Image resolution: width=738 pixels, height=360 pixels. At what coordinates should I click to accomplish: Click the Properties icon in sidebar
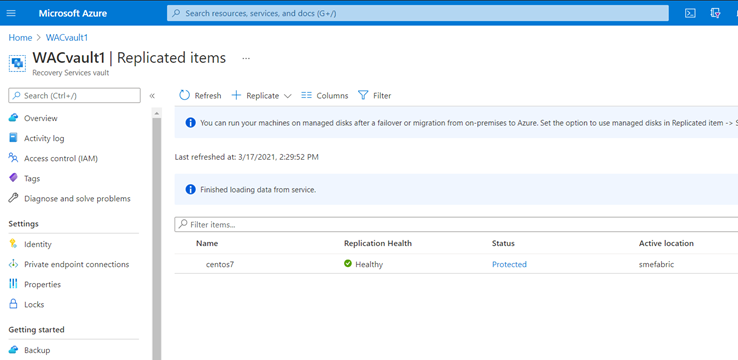[x=13, y=284]
